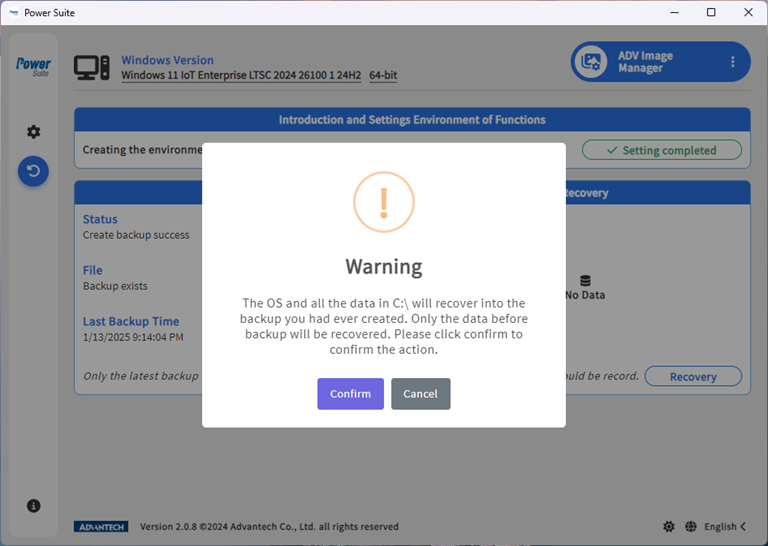Click the computer monitor icon

click(x=92, y=68)
